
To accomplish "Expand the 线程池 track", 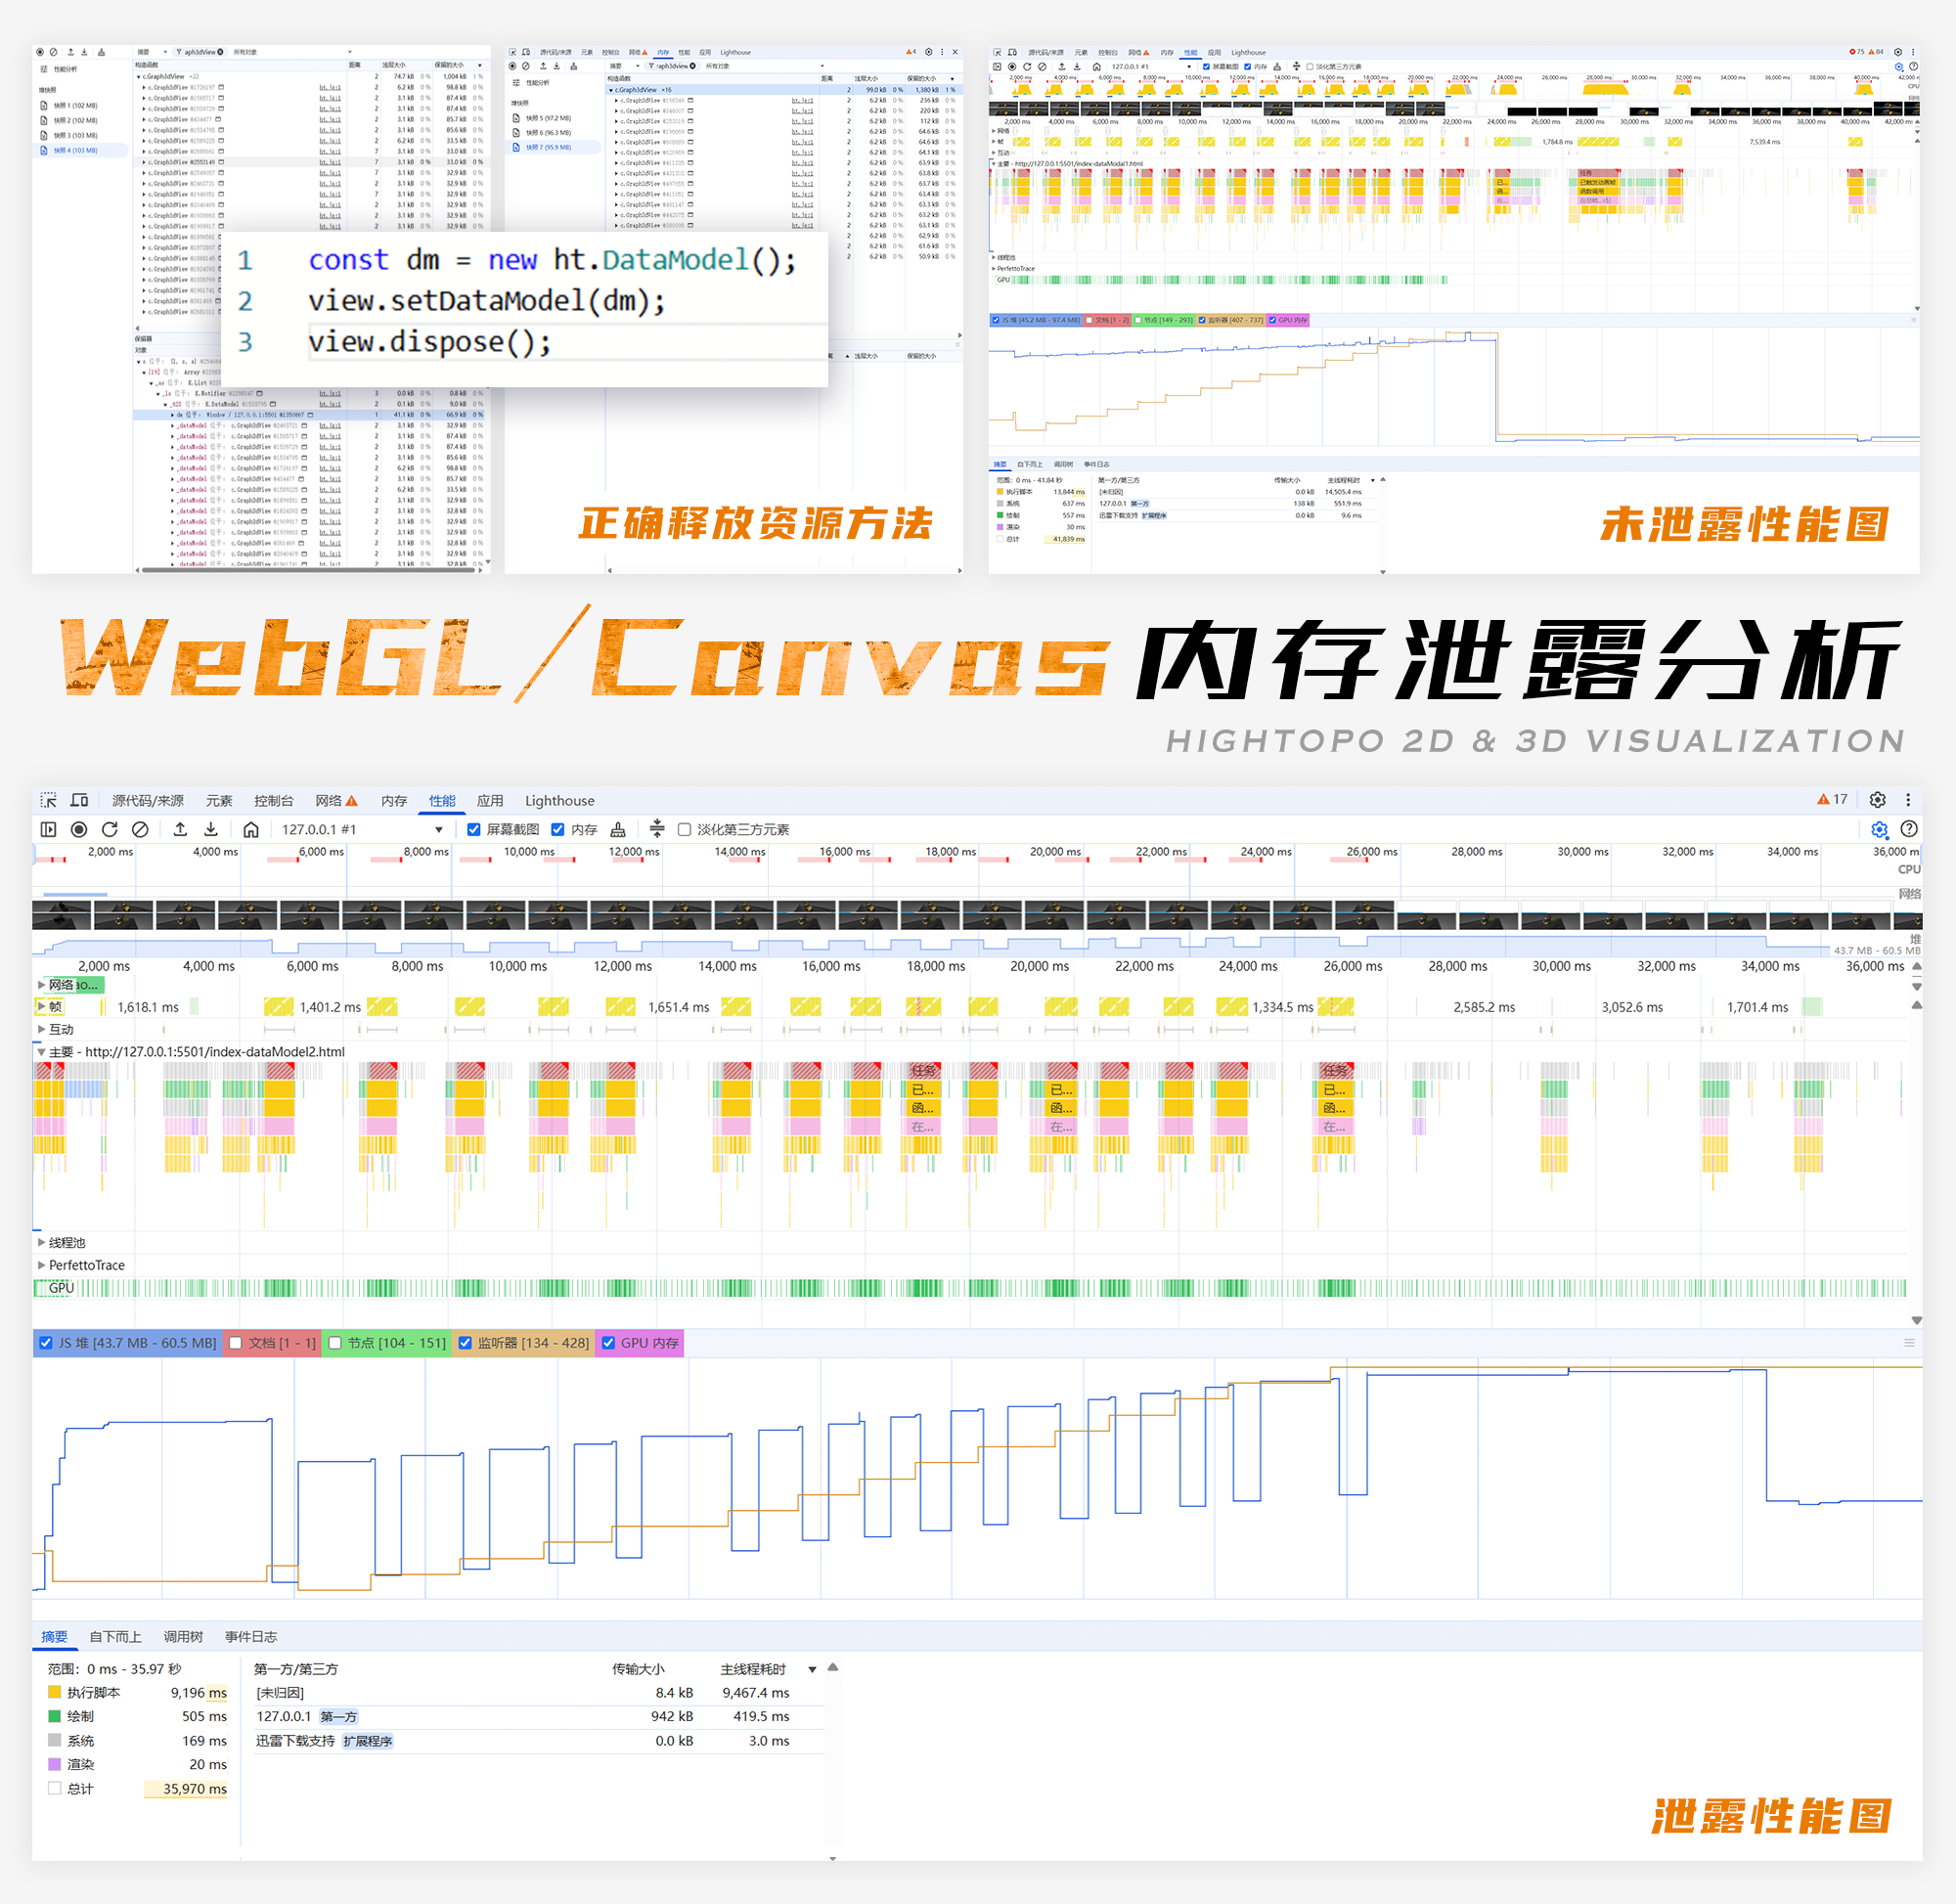I will (x=41, y=1242).
